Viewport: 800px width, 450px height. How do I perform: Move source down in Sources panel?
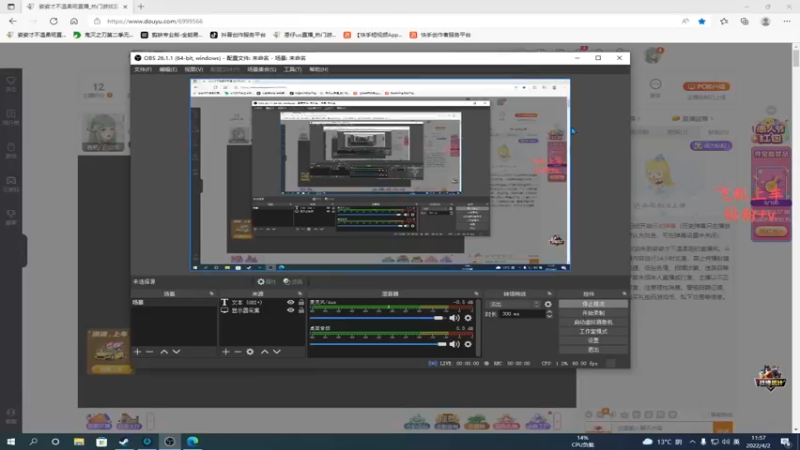tap(277, 352)
